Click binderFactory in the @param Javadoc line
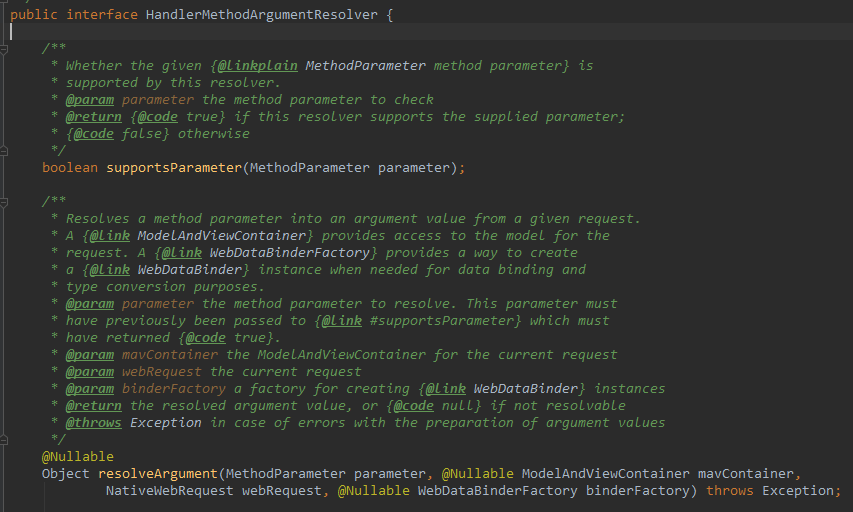This screenshot has width=853, height=512. [174, 388]
